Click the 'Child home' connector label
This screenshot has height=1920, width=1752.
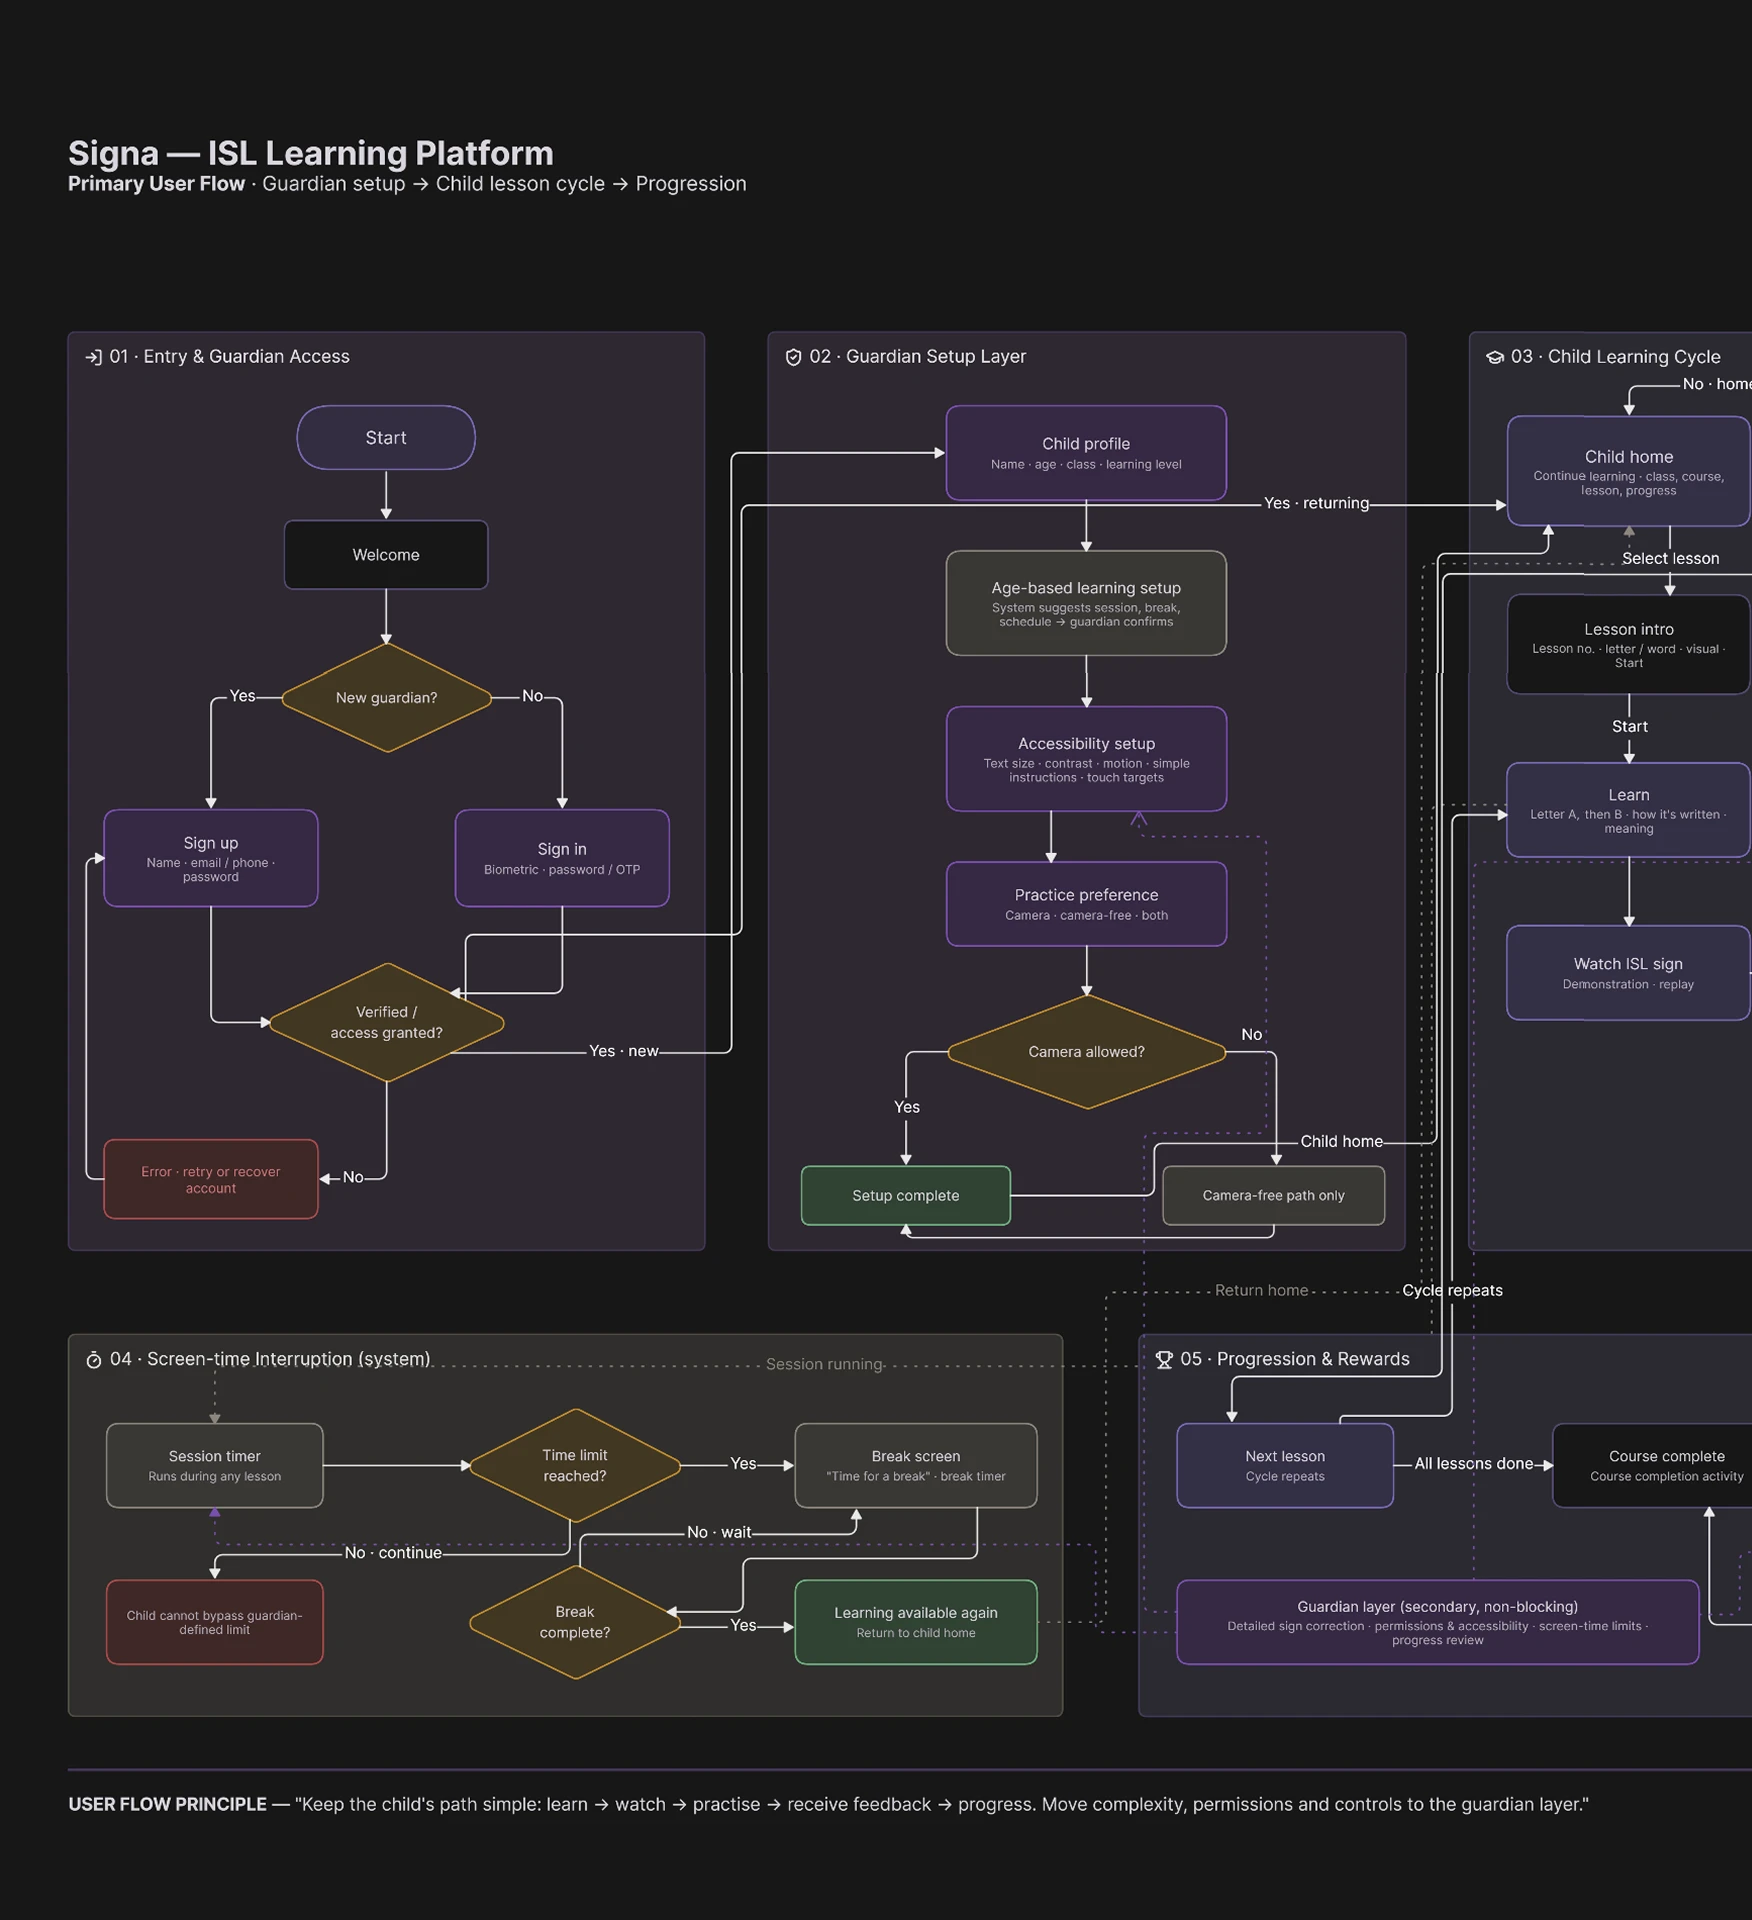coord(1341,1142)
